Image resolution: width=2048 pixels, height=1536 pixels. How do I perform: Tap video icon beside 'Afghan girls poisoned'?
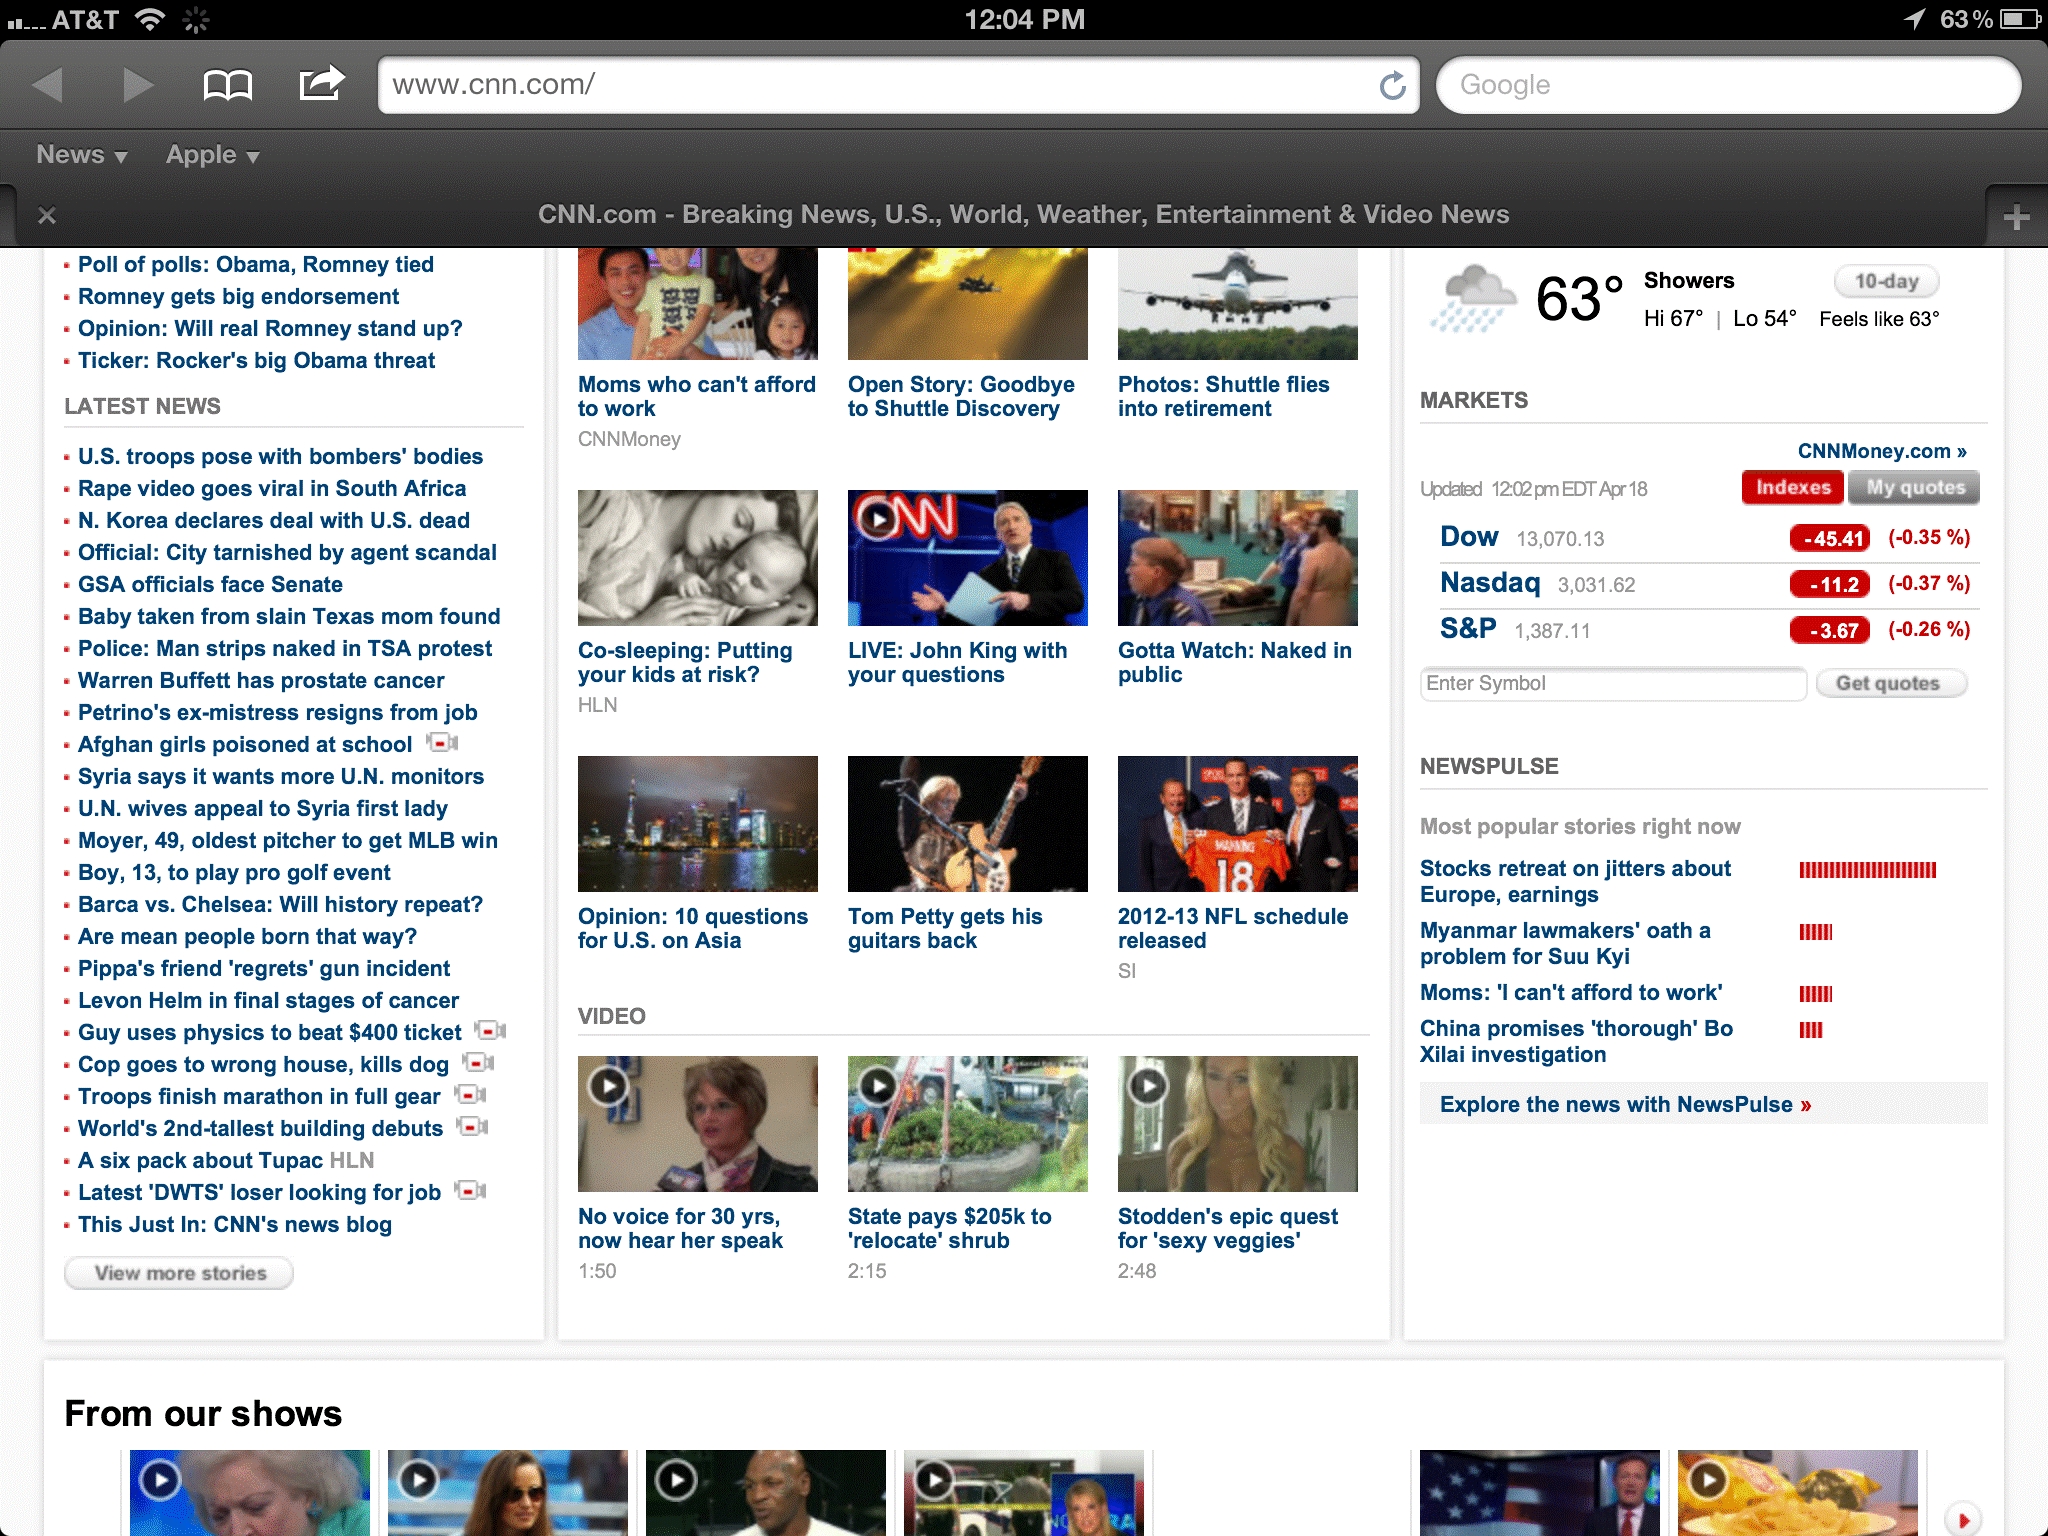click(442, 743)
